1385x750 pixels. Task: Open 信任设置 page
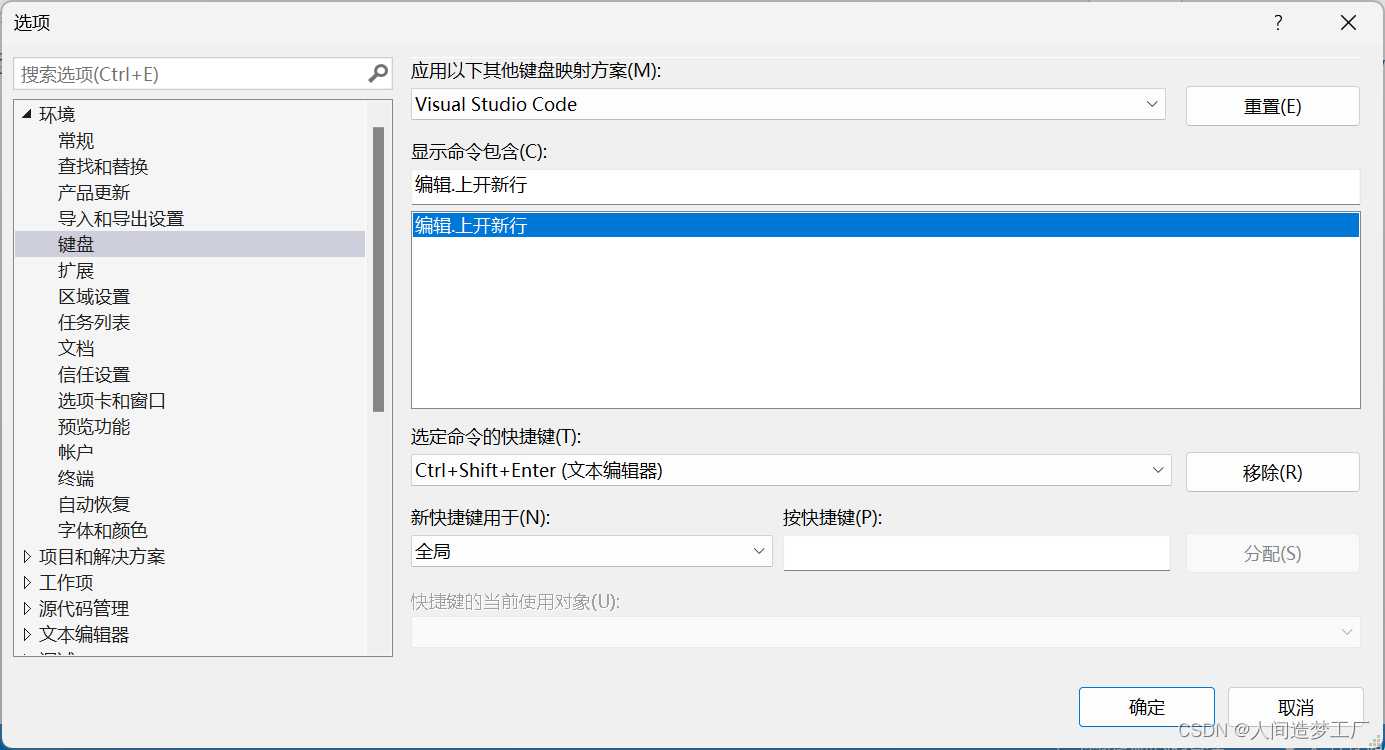94,375
